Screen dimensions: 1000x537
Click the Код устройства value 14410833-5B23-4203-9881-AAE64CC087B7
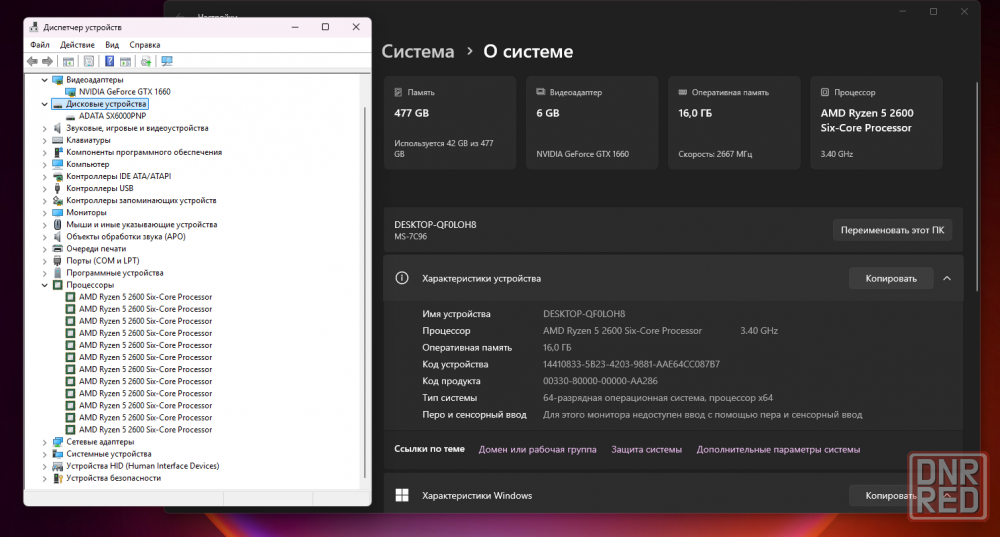click(x=631, y=364)
